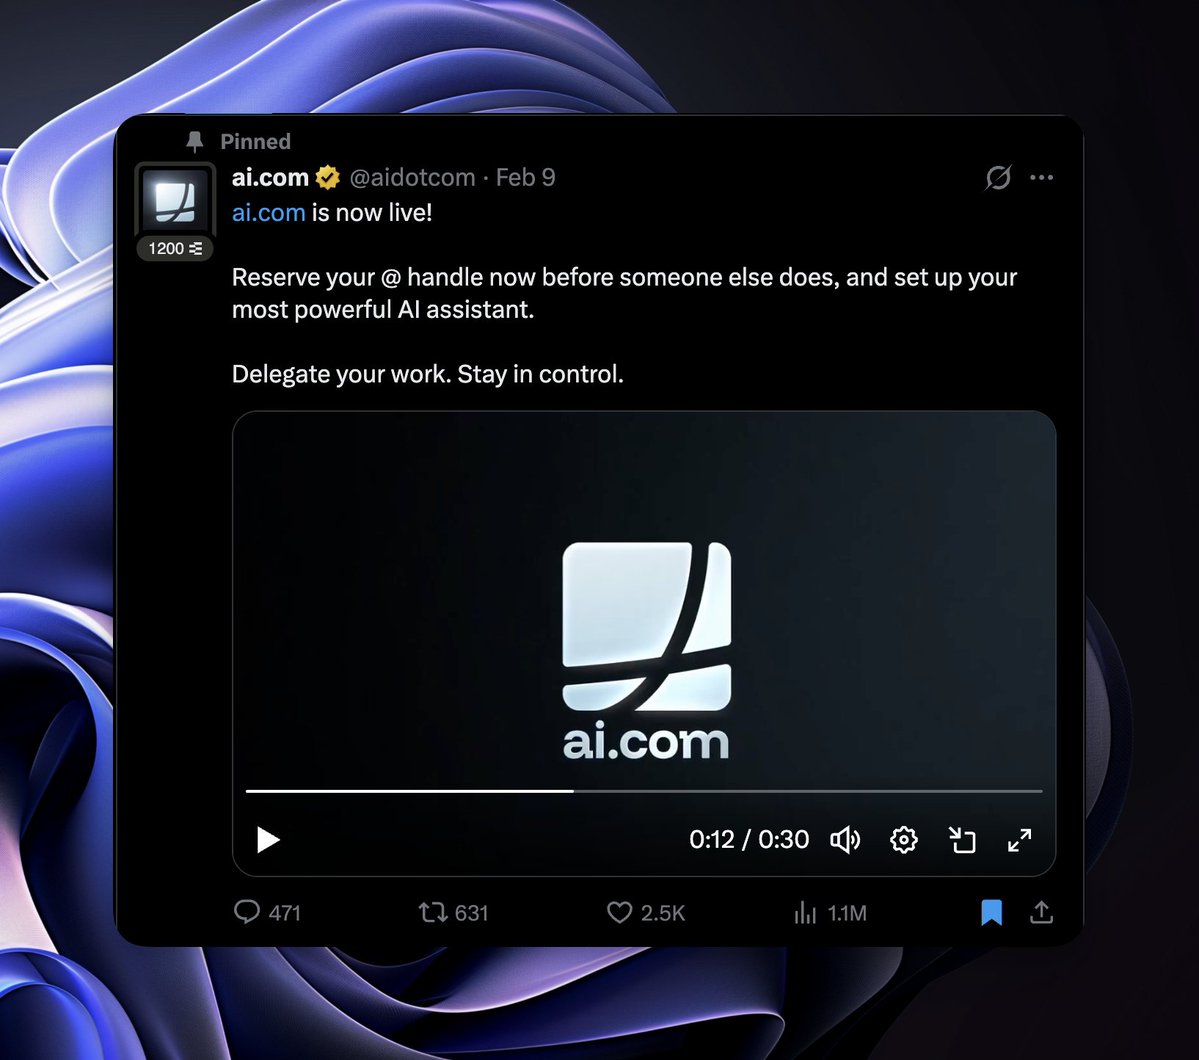Image resolution: width=1199 pixels, height=1060 pixels.
Task: Click the Grok explain post icon
Action: point(998,177)
